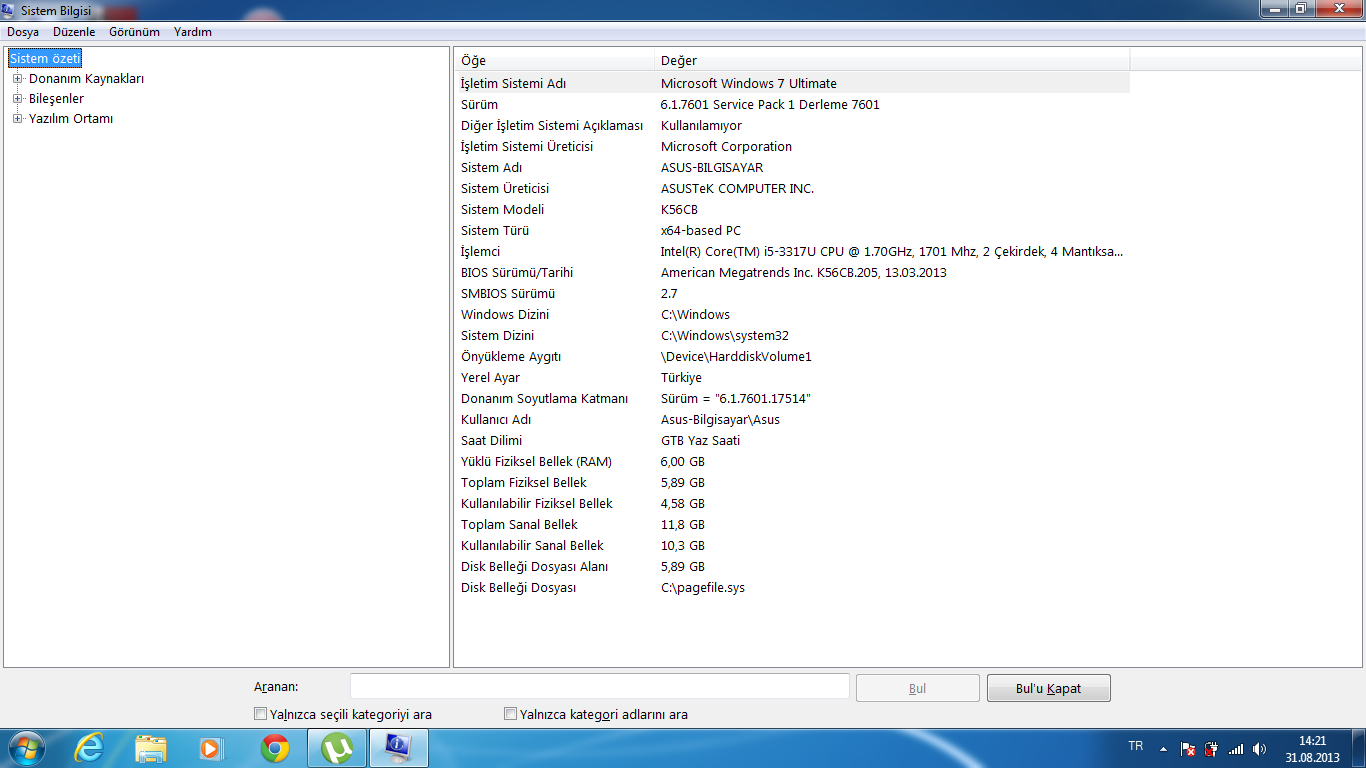The image size is (1366, 768).
Task: Select the Windows Dizini row
Action: pos(793,314)
